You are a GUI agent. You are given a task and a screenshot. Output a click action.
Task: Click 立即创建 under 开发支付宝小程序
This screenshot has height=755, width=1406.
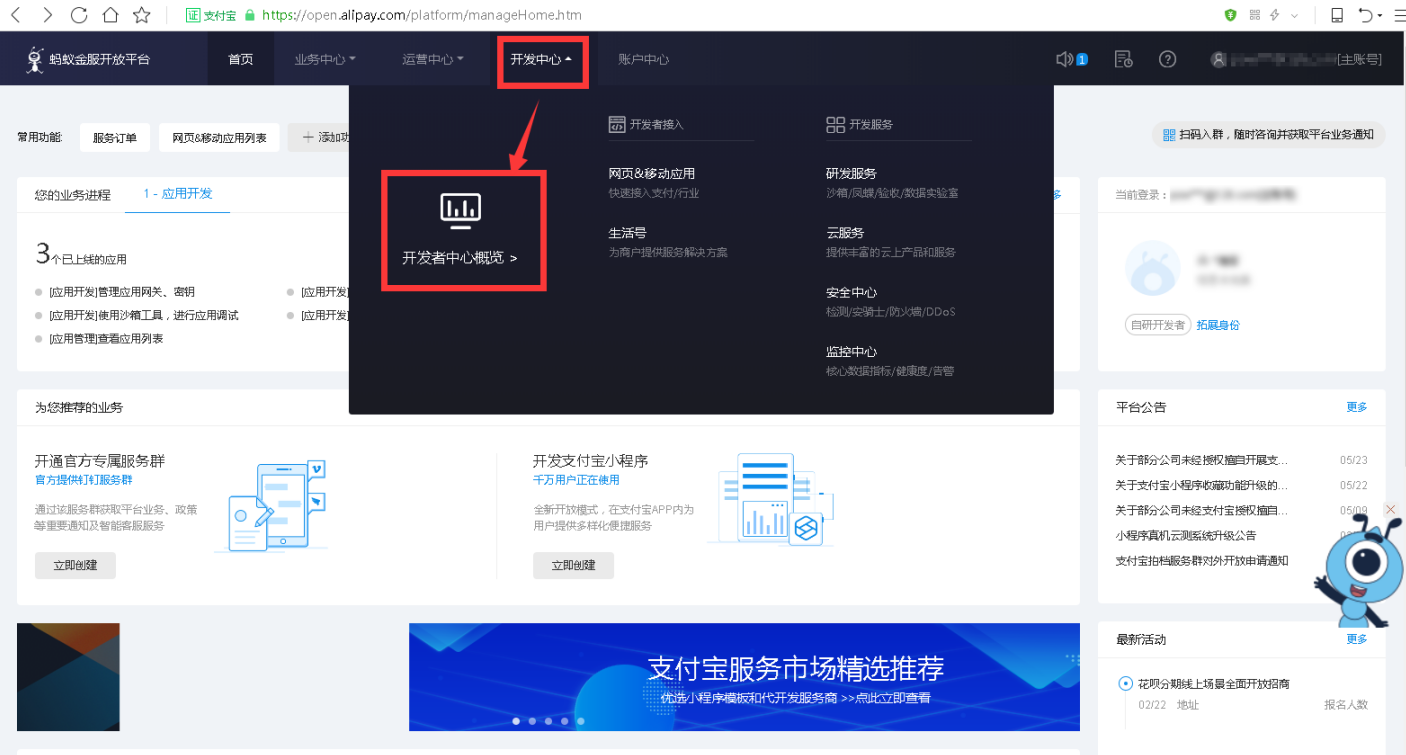(573, 565)
